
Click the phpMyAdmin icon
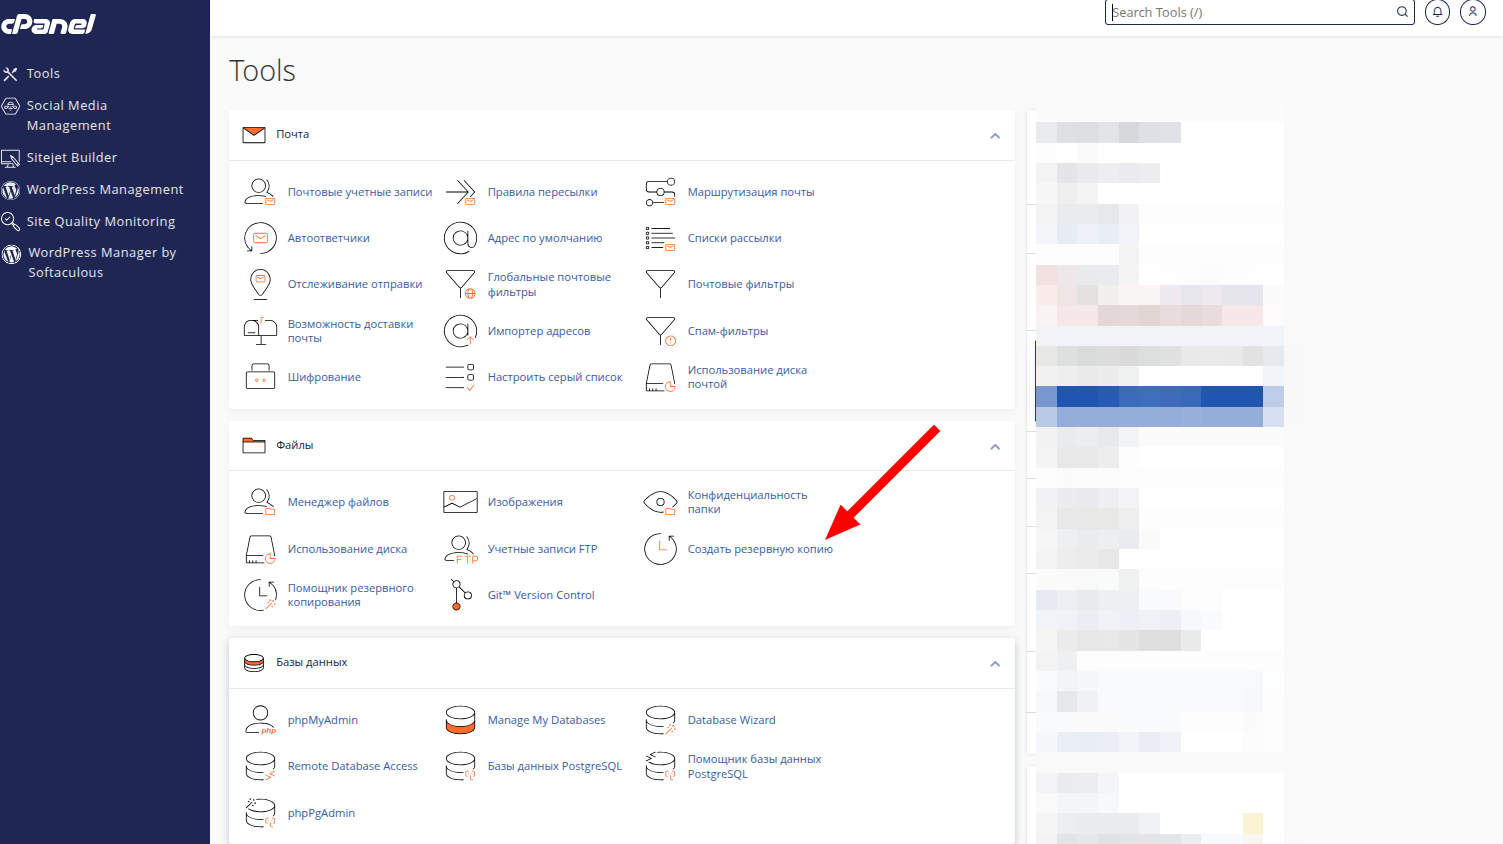(260, 720)
